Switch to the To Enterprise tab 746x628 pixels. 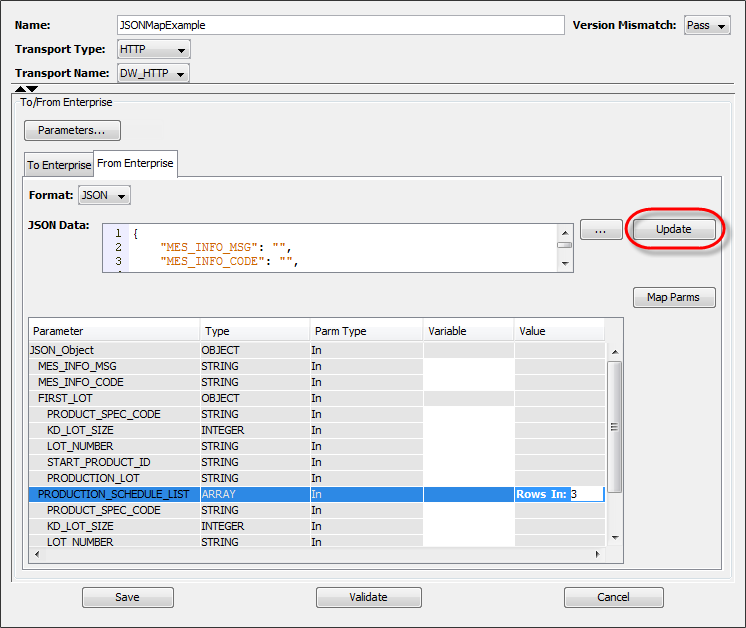coord(58,165)
